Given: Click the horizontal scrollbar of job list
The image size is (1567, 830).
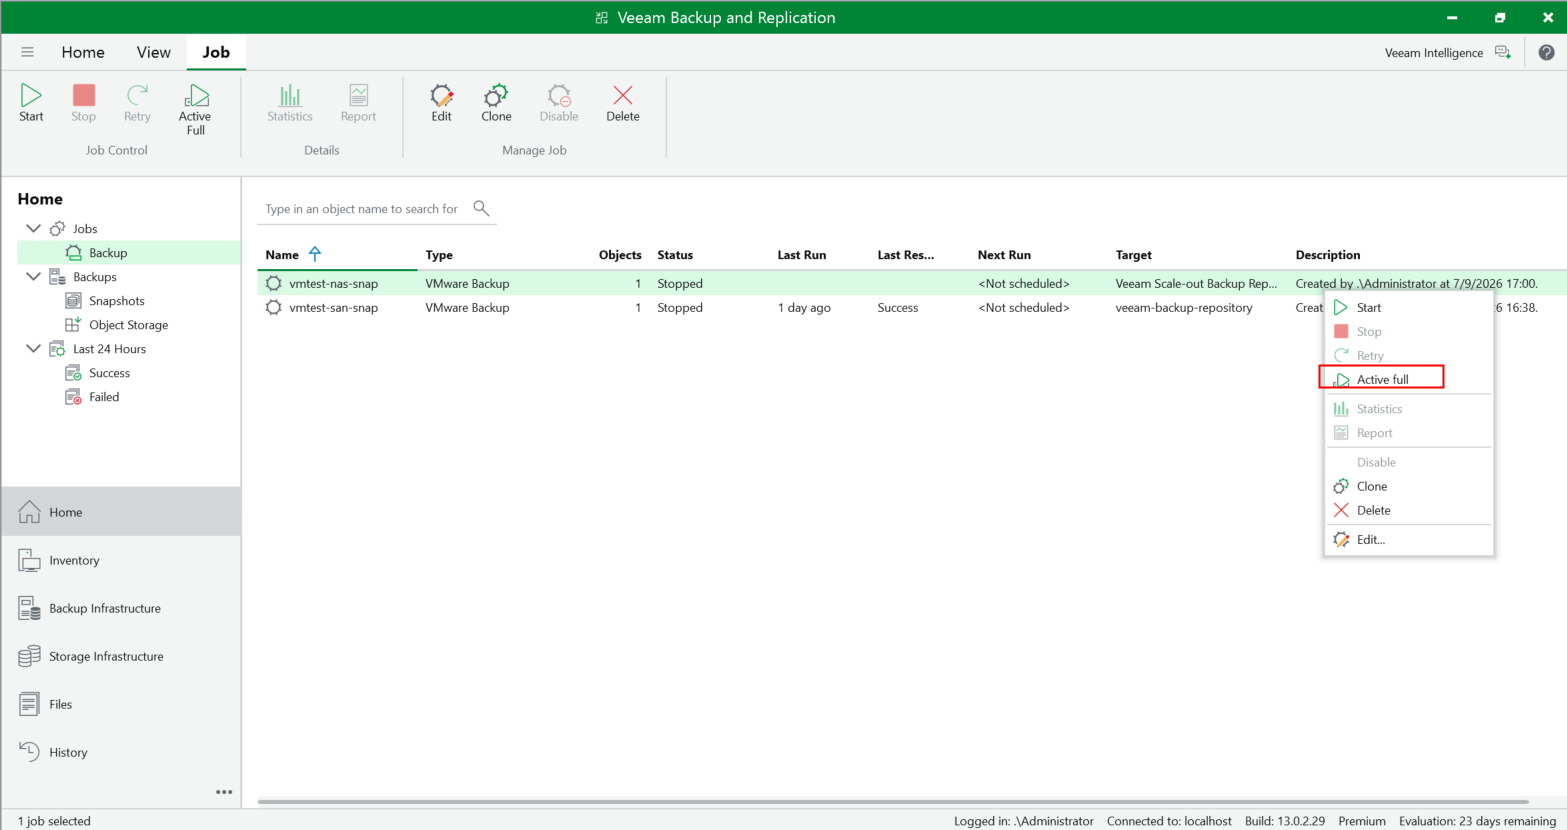Looking at the screenshot, I should click(x=893, y=802).
